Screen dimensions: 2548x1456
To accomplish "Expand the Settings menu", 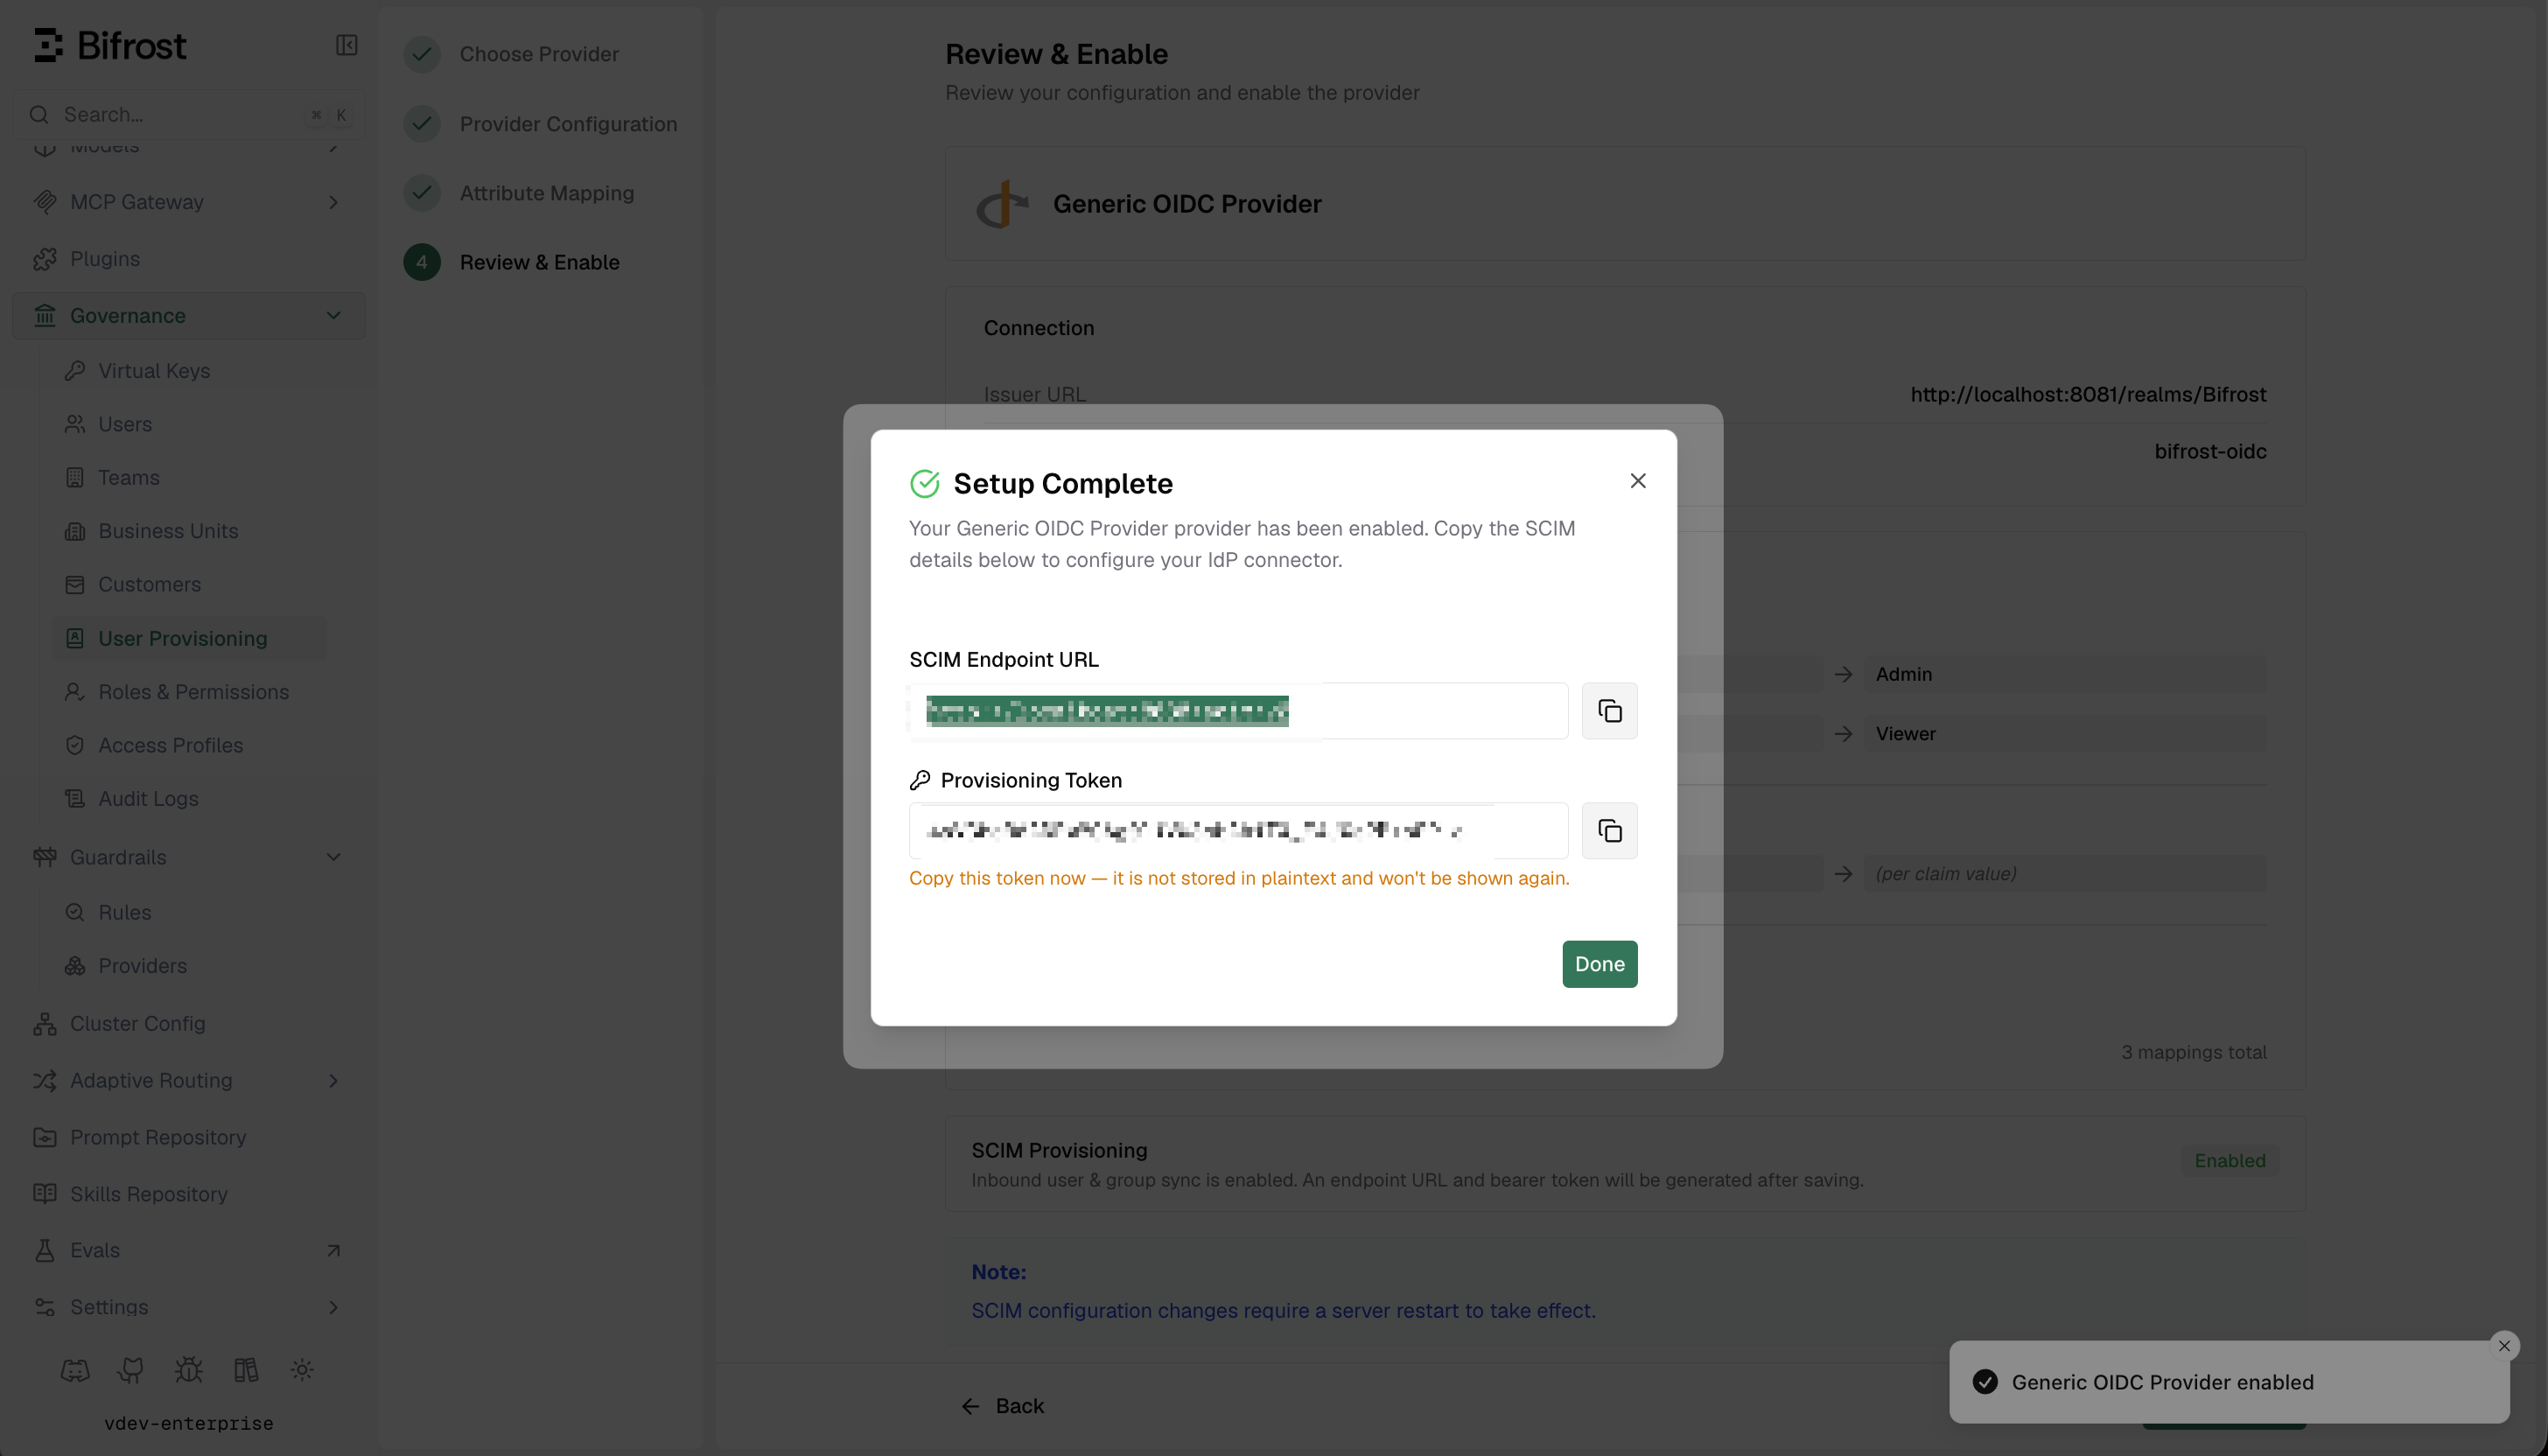I will [188, 1308].
